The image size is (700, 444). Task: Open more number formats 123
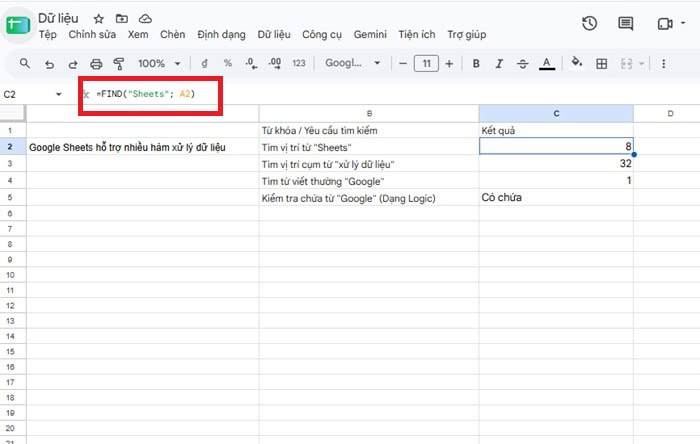pos(299,63)
